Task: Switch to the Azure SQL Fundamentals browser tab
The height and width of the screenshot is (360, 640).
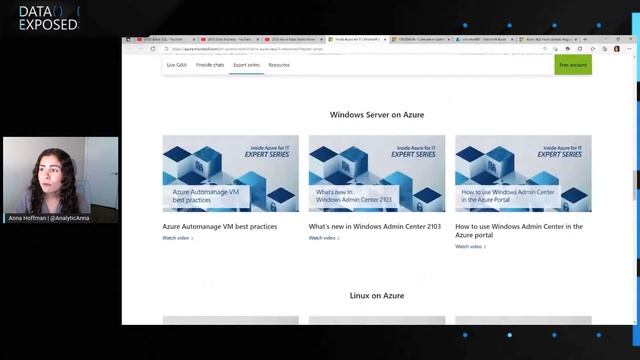Action: coord(548,39)
